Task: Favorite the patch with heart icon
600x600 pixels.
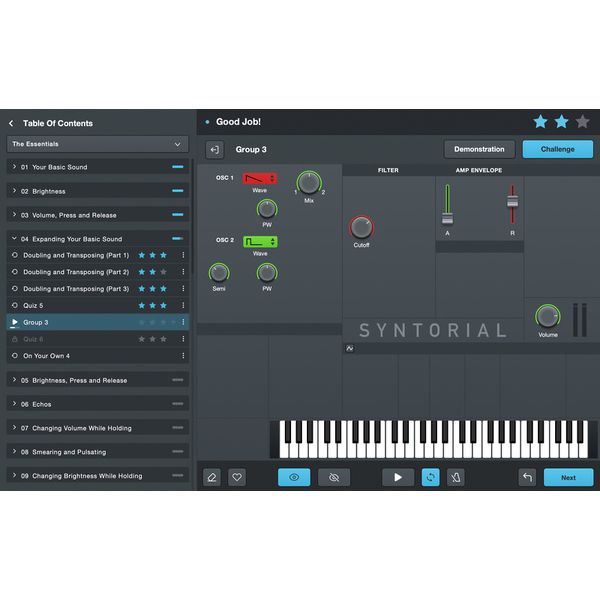Action: (x=237, y=477)
